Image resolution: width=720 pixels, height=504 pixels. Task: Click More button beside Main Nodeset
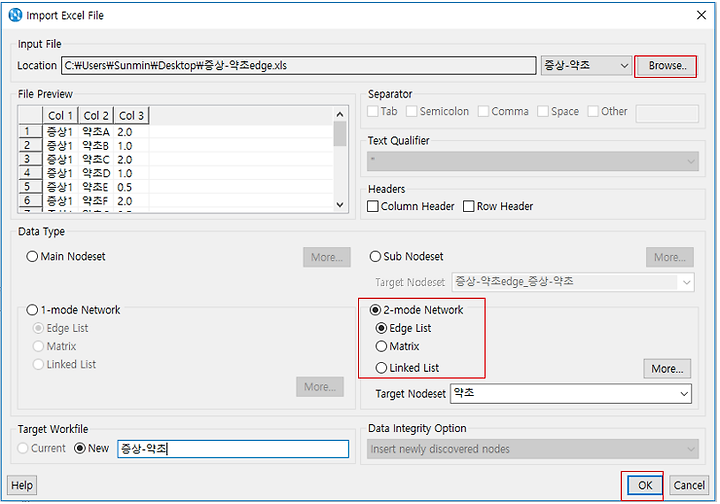[326, 258]
